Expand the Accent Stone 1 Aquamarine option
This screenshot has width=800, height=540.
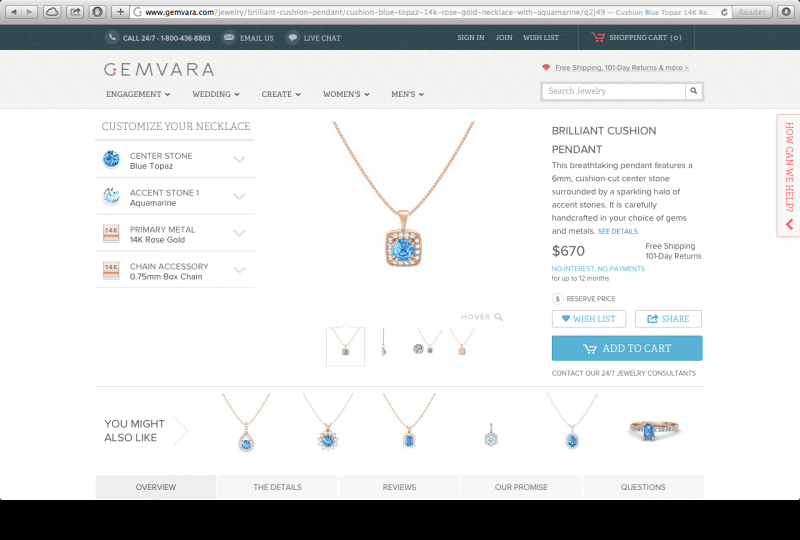tap(174, 197)
